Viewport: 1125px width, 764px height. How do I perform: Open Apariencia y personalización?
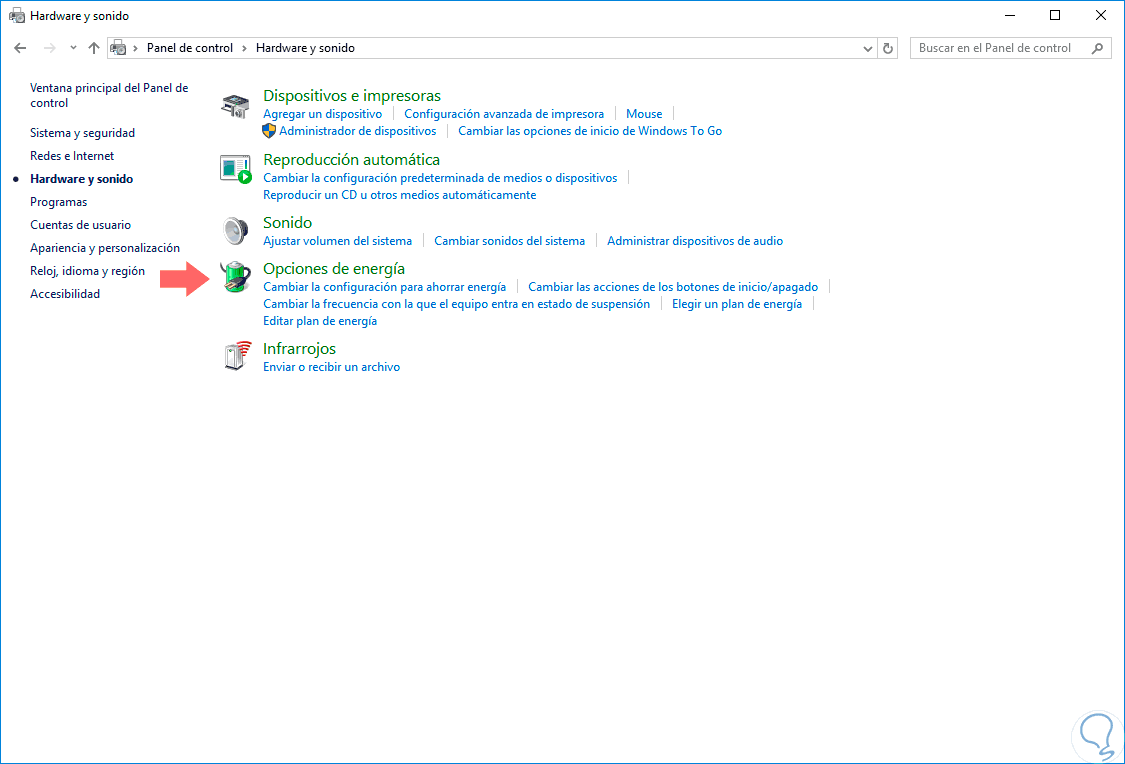105,247
